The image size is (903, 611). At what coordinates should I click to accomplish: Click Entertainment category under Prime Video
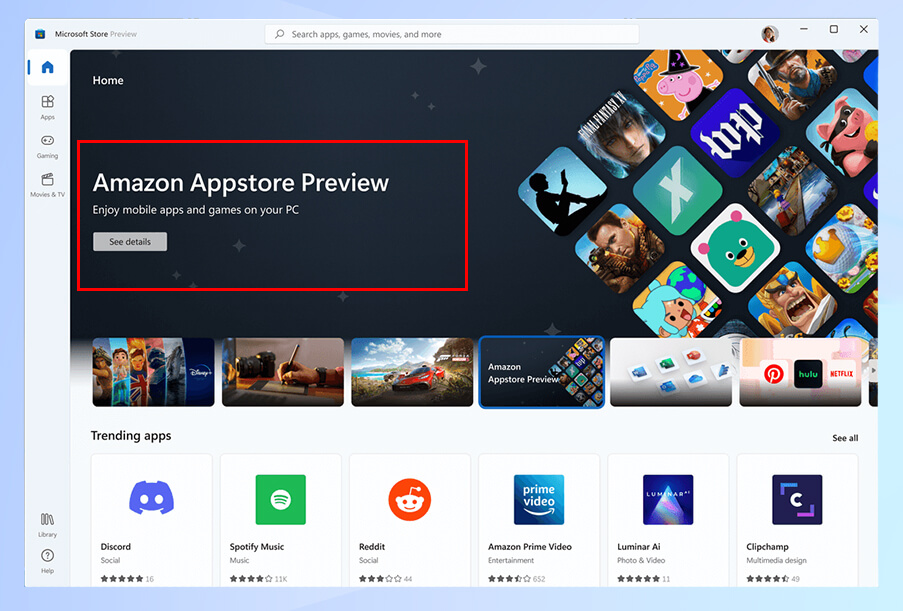point(511,560)
